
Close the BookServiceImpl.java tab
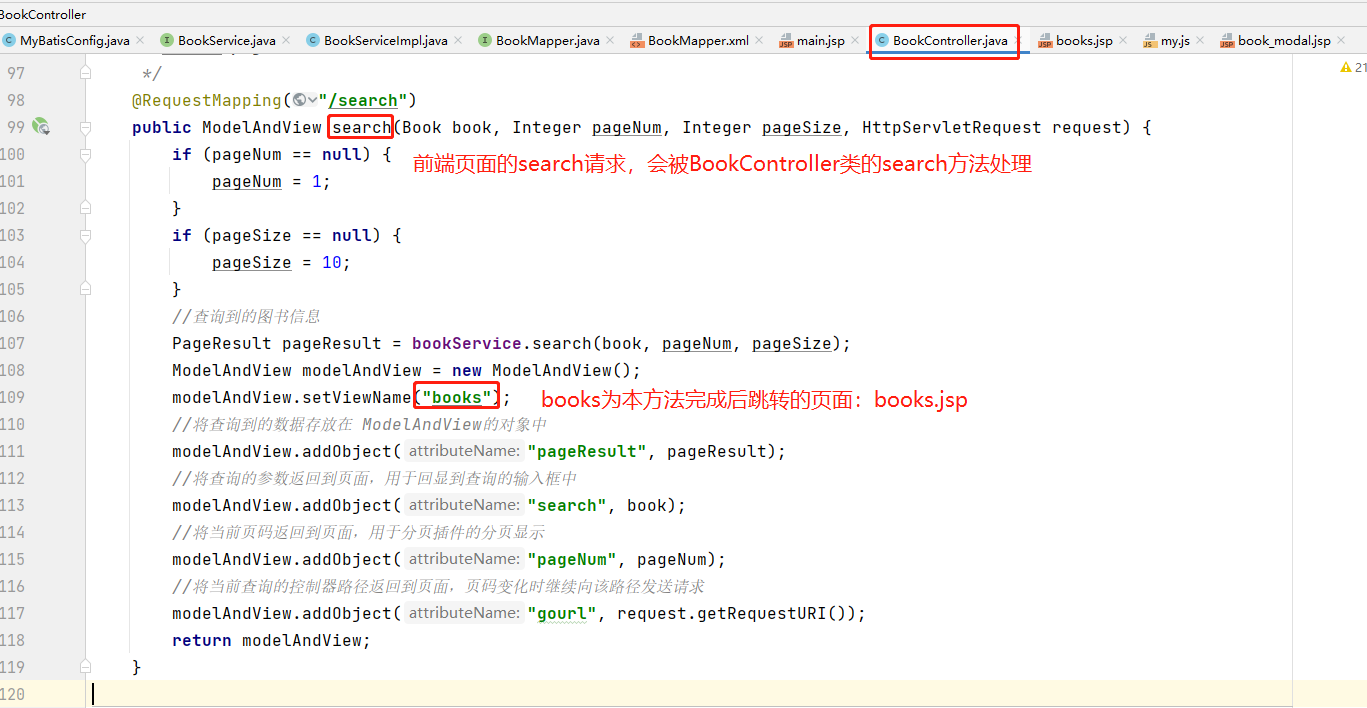(x=458, y=41)
